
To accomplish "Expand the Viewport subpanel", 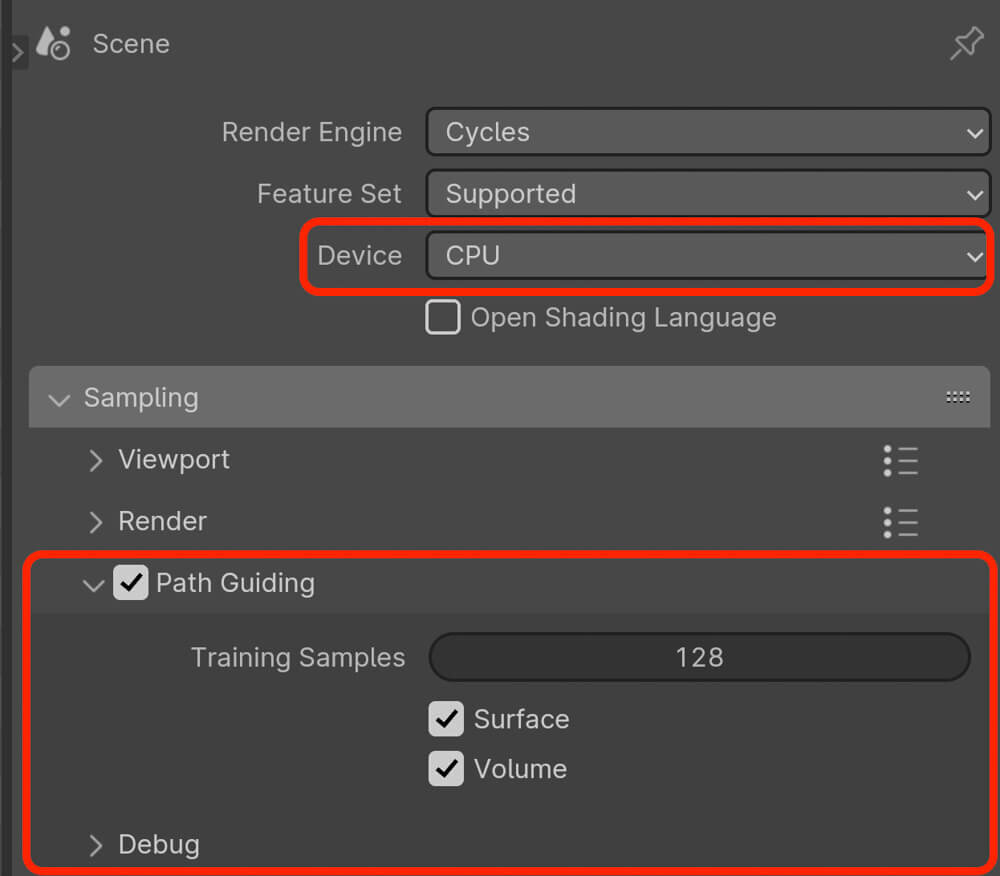I will tap(173, 460).
